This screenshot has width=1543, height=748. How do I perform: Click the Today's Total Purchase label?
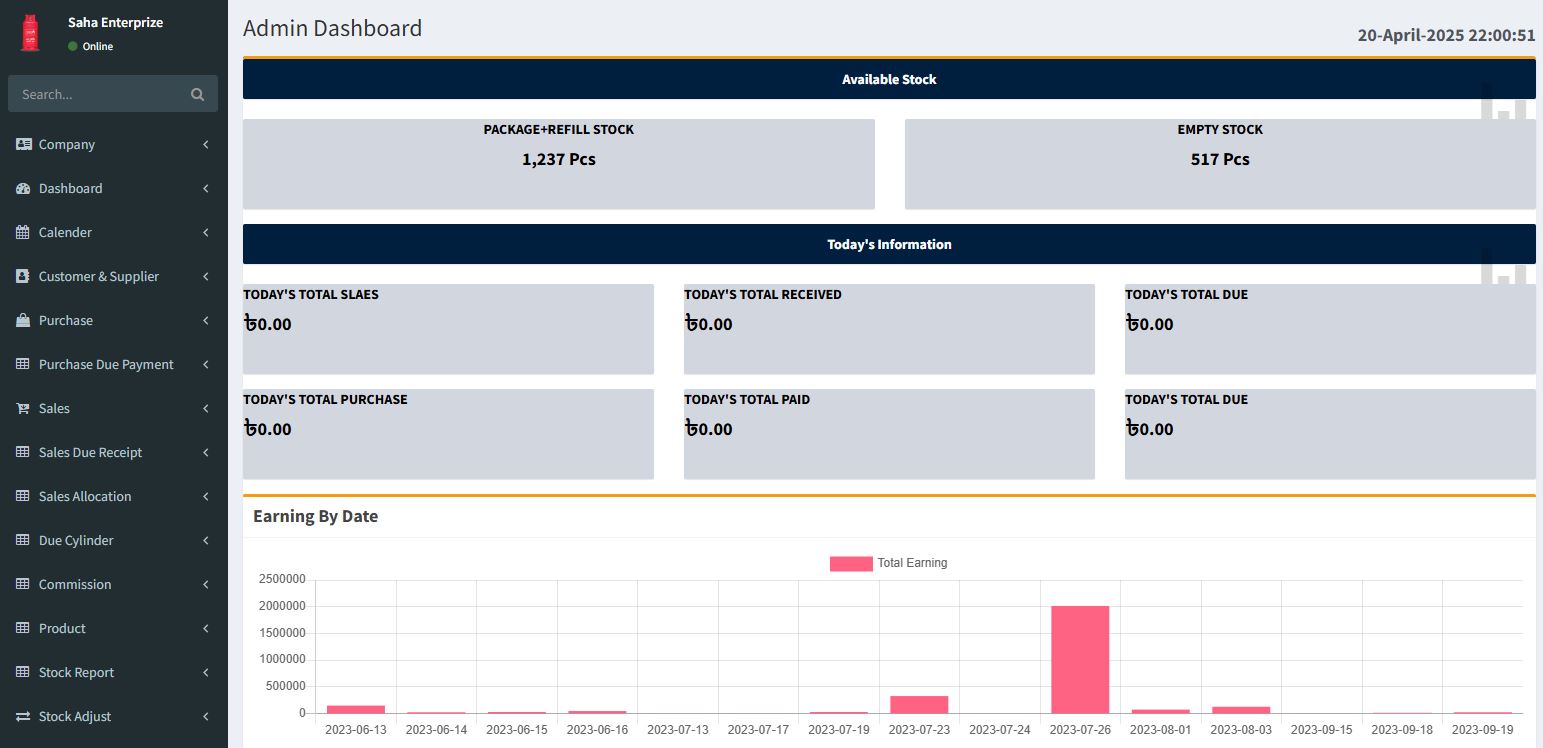325,400
